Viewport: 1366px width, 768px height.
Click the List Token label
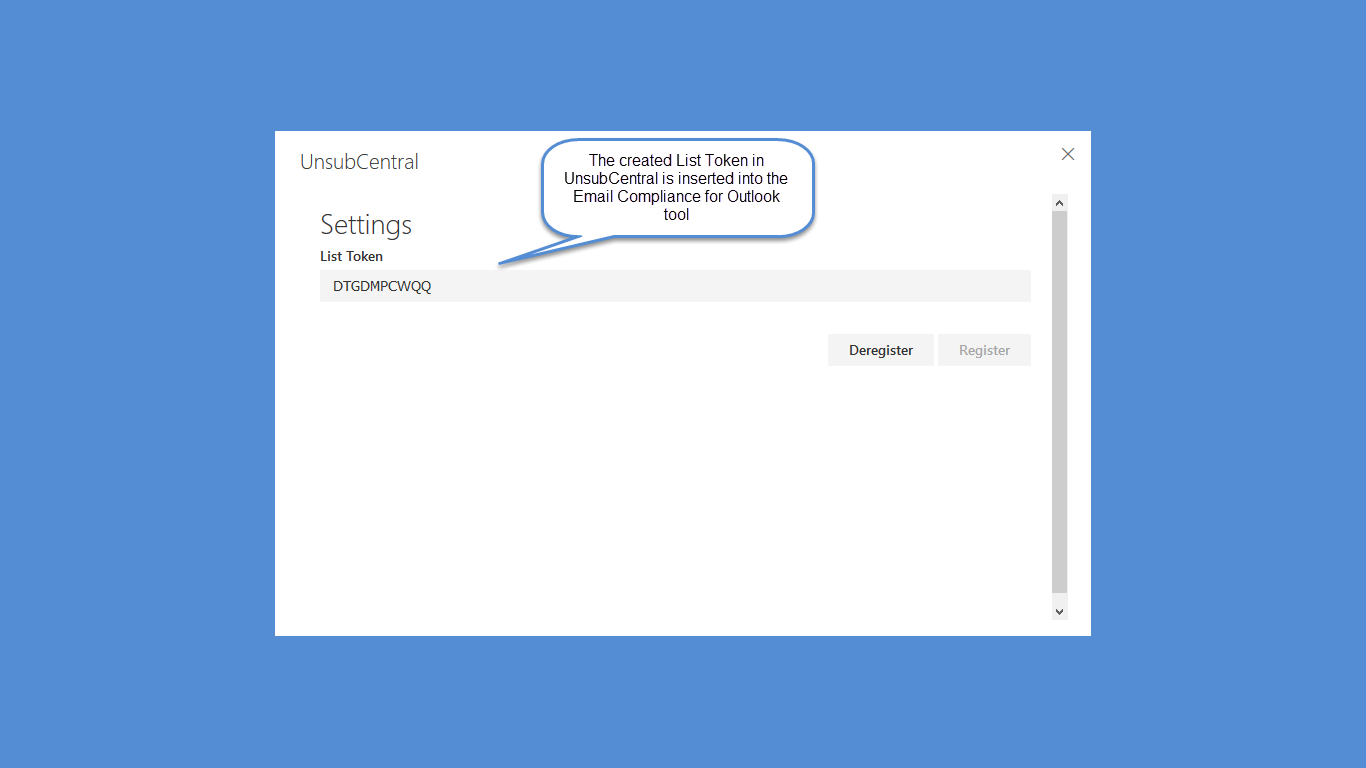(351, 256)
